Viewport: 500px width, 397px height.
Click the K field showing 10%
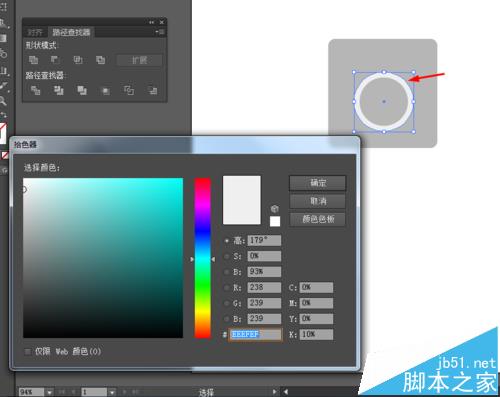pos(316,334)
